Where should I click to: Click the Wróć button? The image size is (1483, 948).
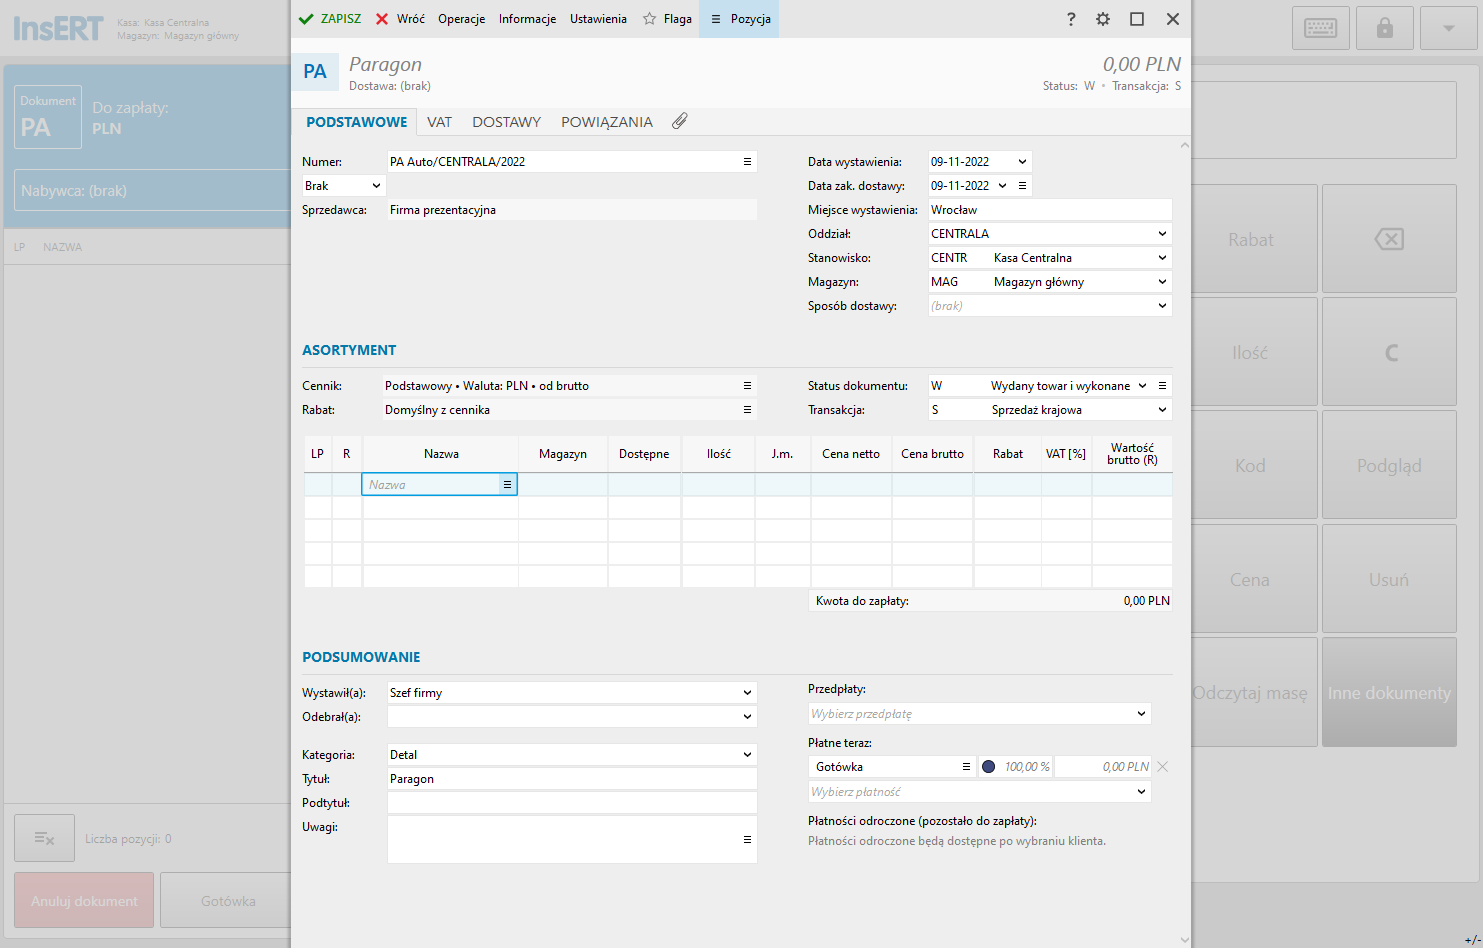tap(400, 19)
